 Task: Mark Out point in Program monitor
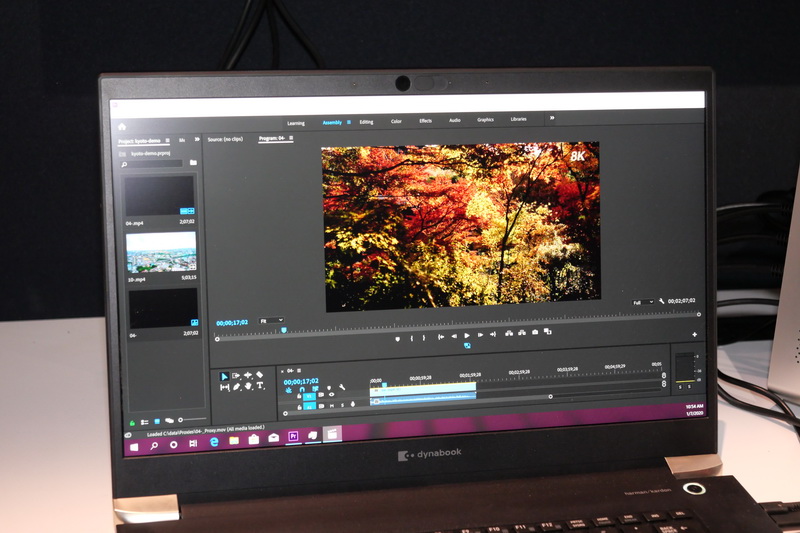423,338
